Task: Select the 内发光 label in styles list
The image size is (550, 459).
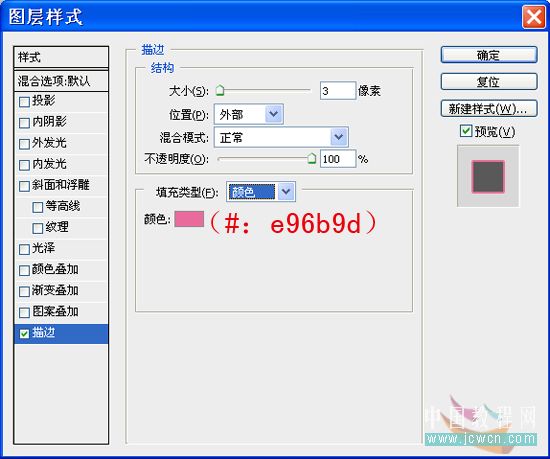Action: [49, 164]
